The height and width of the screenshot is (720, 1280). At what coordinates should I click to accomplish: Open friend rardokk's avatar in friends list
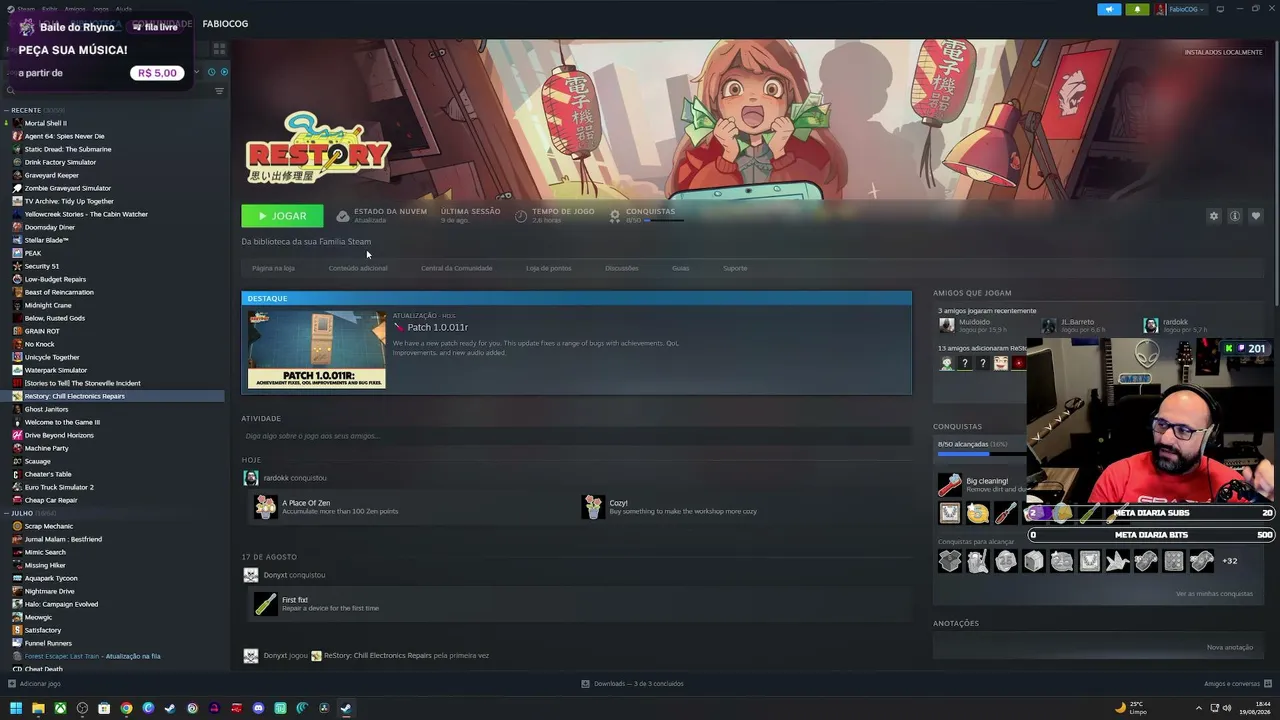coord(1151,325)
